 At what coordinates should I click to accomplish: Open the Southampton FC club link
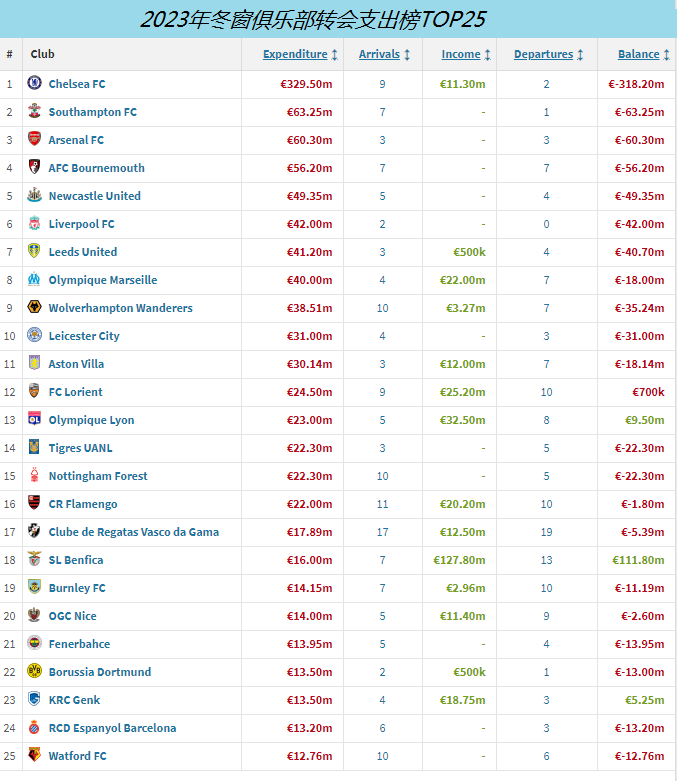click(x=93, y=112)
